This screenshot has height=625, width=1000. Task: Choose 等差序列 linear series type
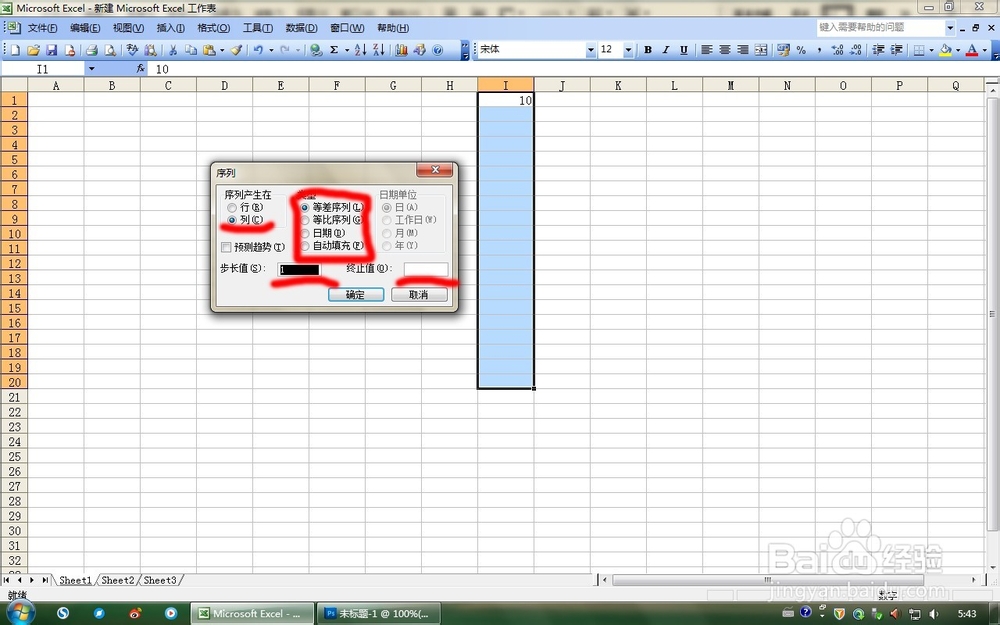click(332, 207)
